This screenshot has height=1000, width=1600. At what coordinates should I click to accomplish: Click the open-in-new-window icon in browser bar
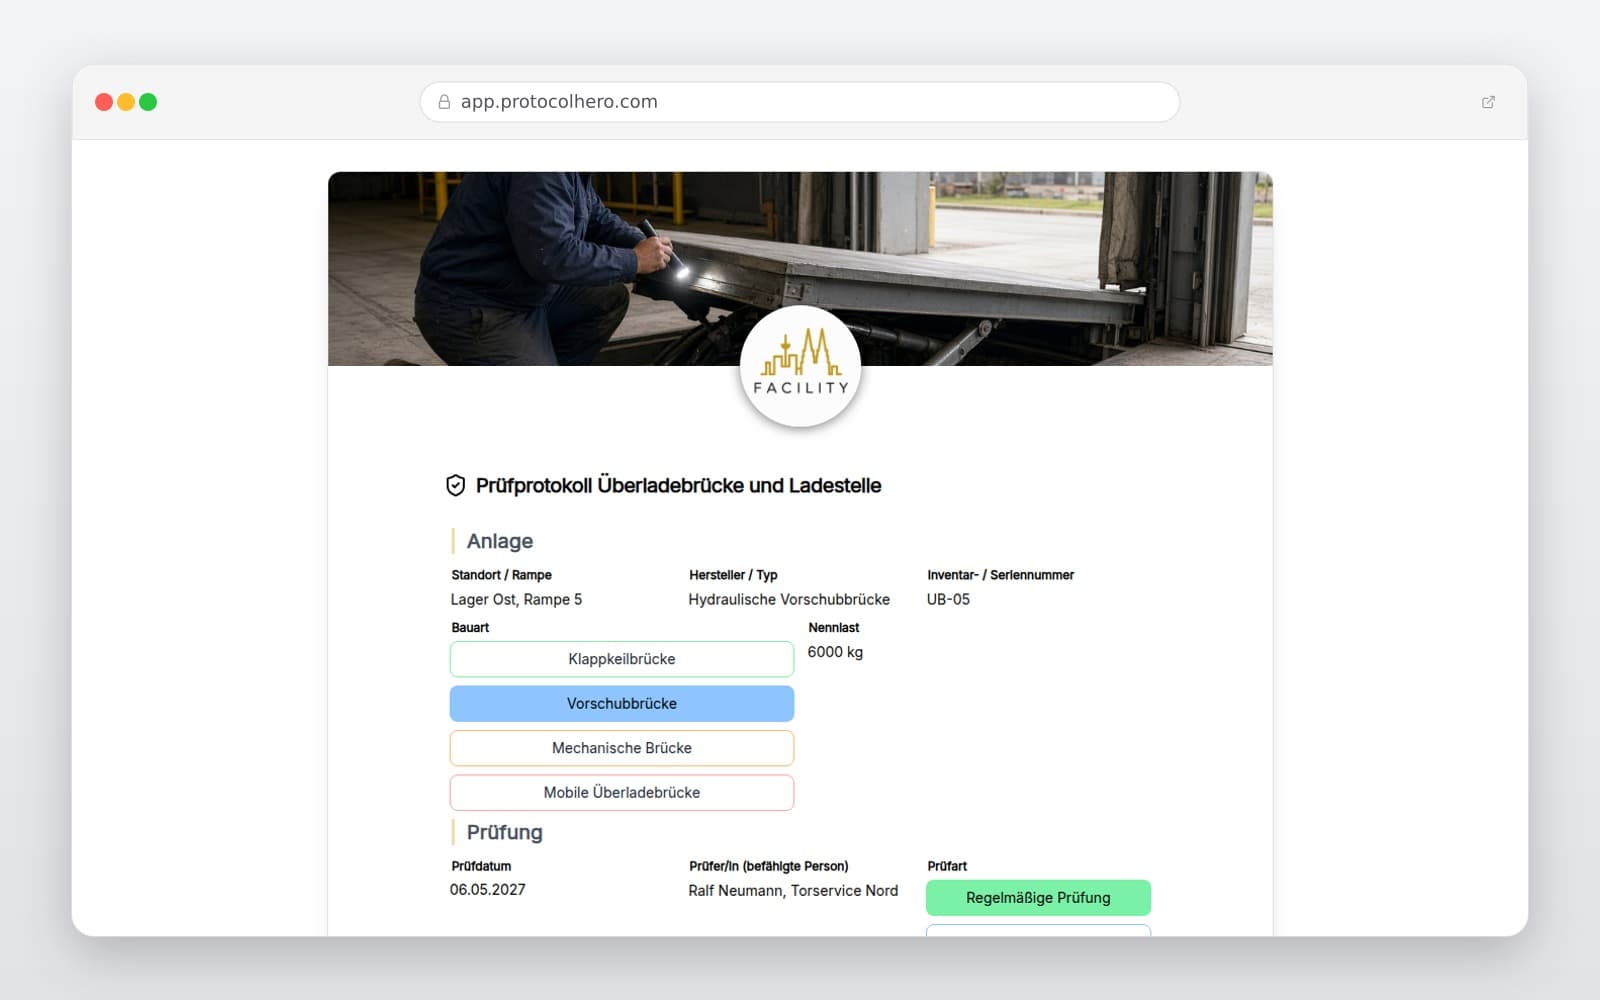1488,102
